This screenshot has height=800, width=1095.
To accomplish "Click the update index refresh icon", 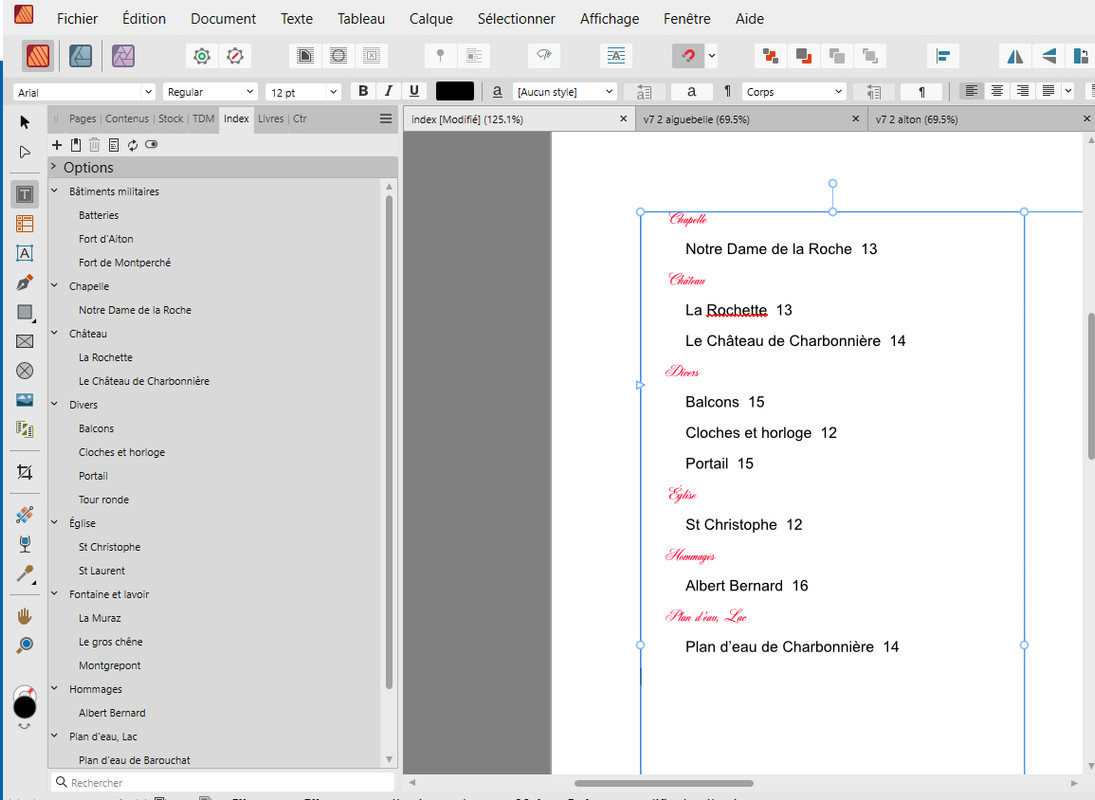I will coord(133,145).
